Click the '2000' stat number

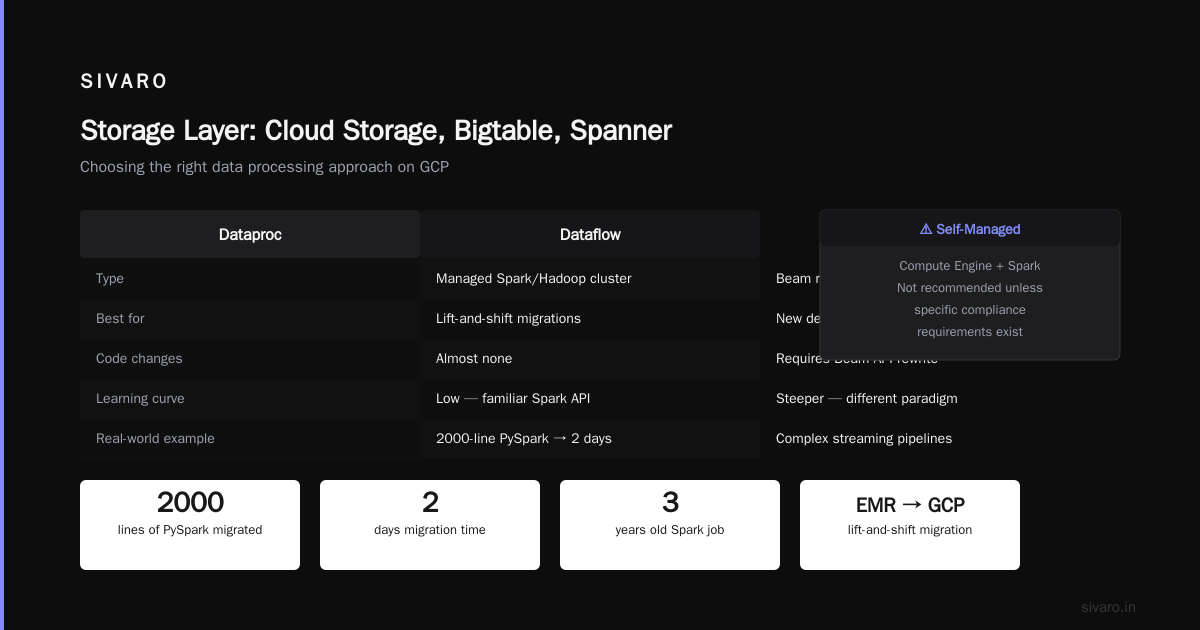pos(190,502)
